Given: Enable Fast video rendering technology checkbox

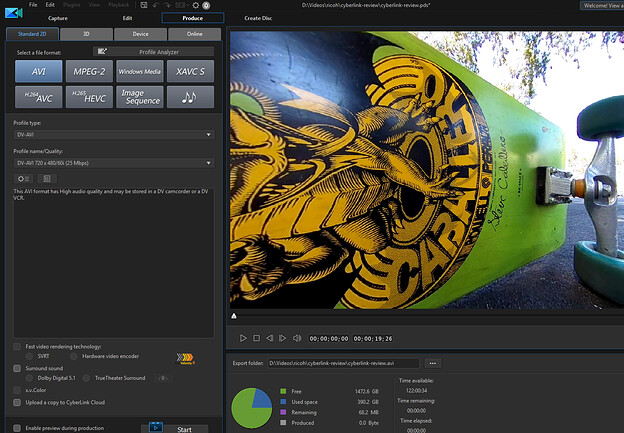Looking at the screenshot, I should 17,347.
